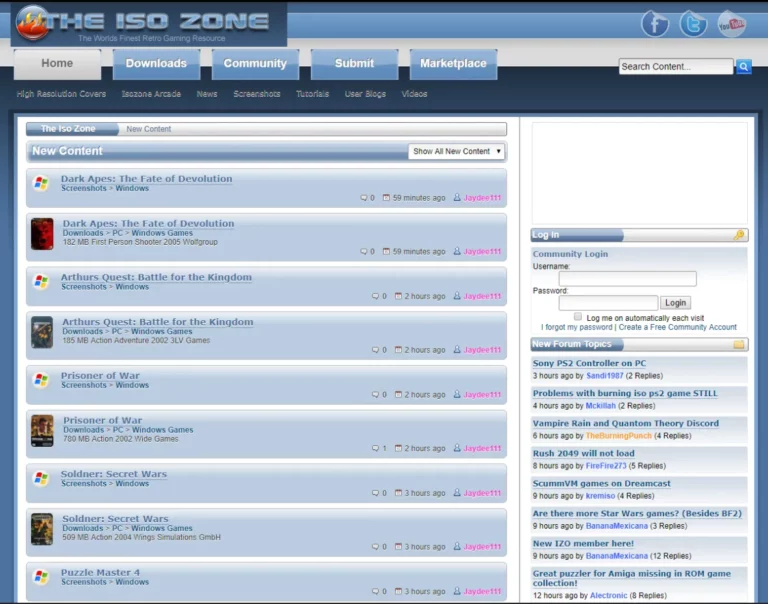The image size is (768, 604).
Task: Go to the Home tab
Action: 57,64
